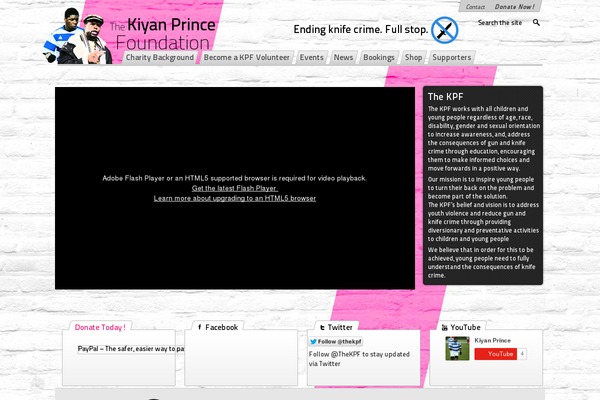Click 'Ending knife crime. Full stop.' slogan
The height and width of the screenshot is (400, 600).
pyautogui.click(x=360, y=29)
